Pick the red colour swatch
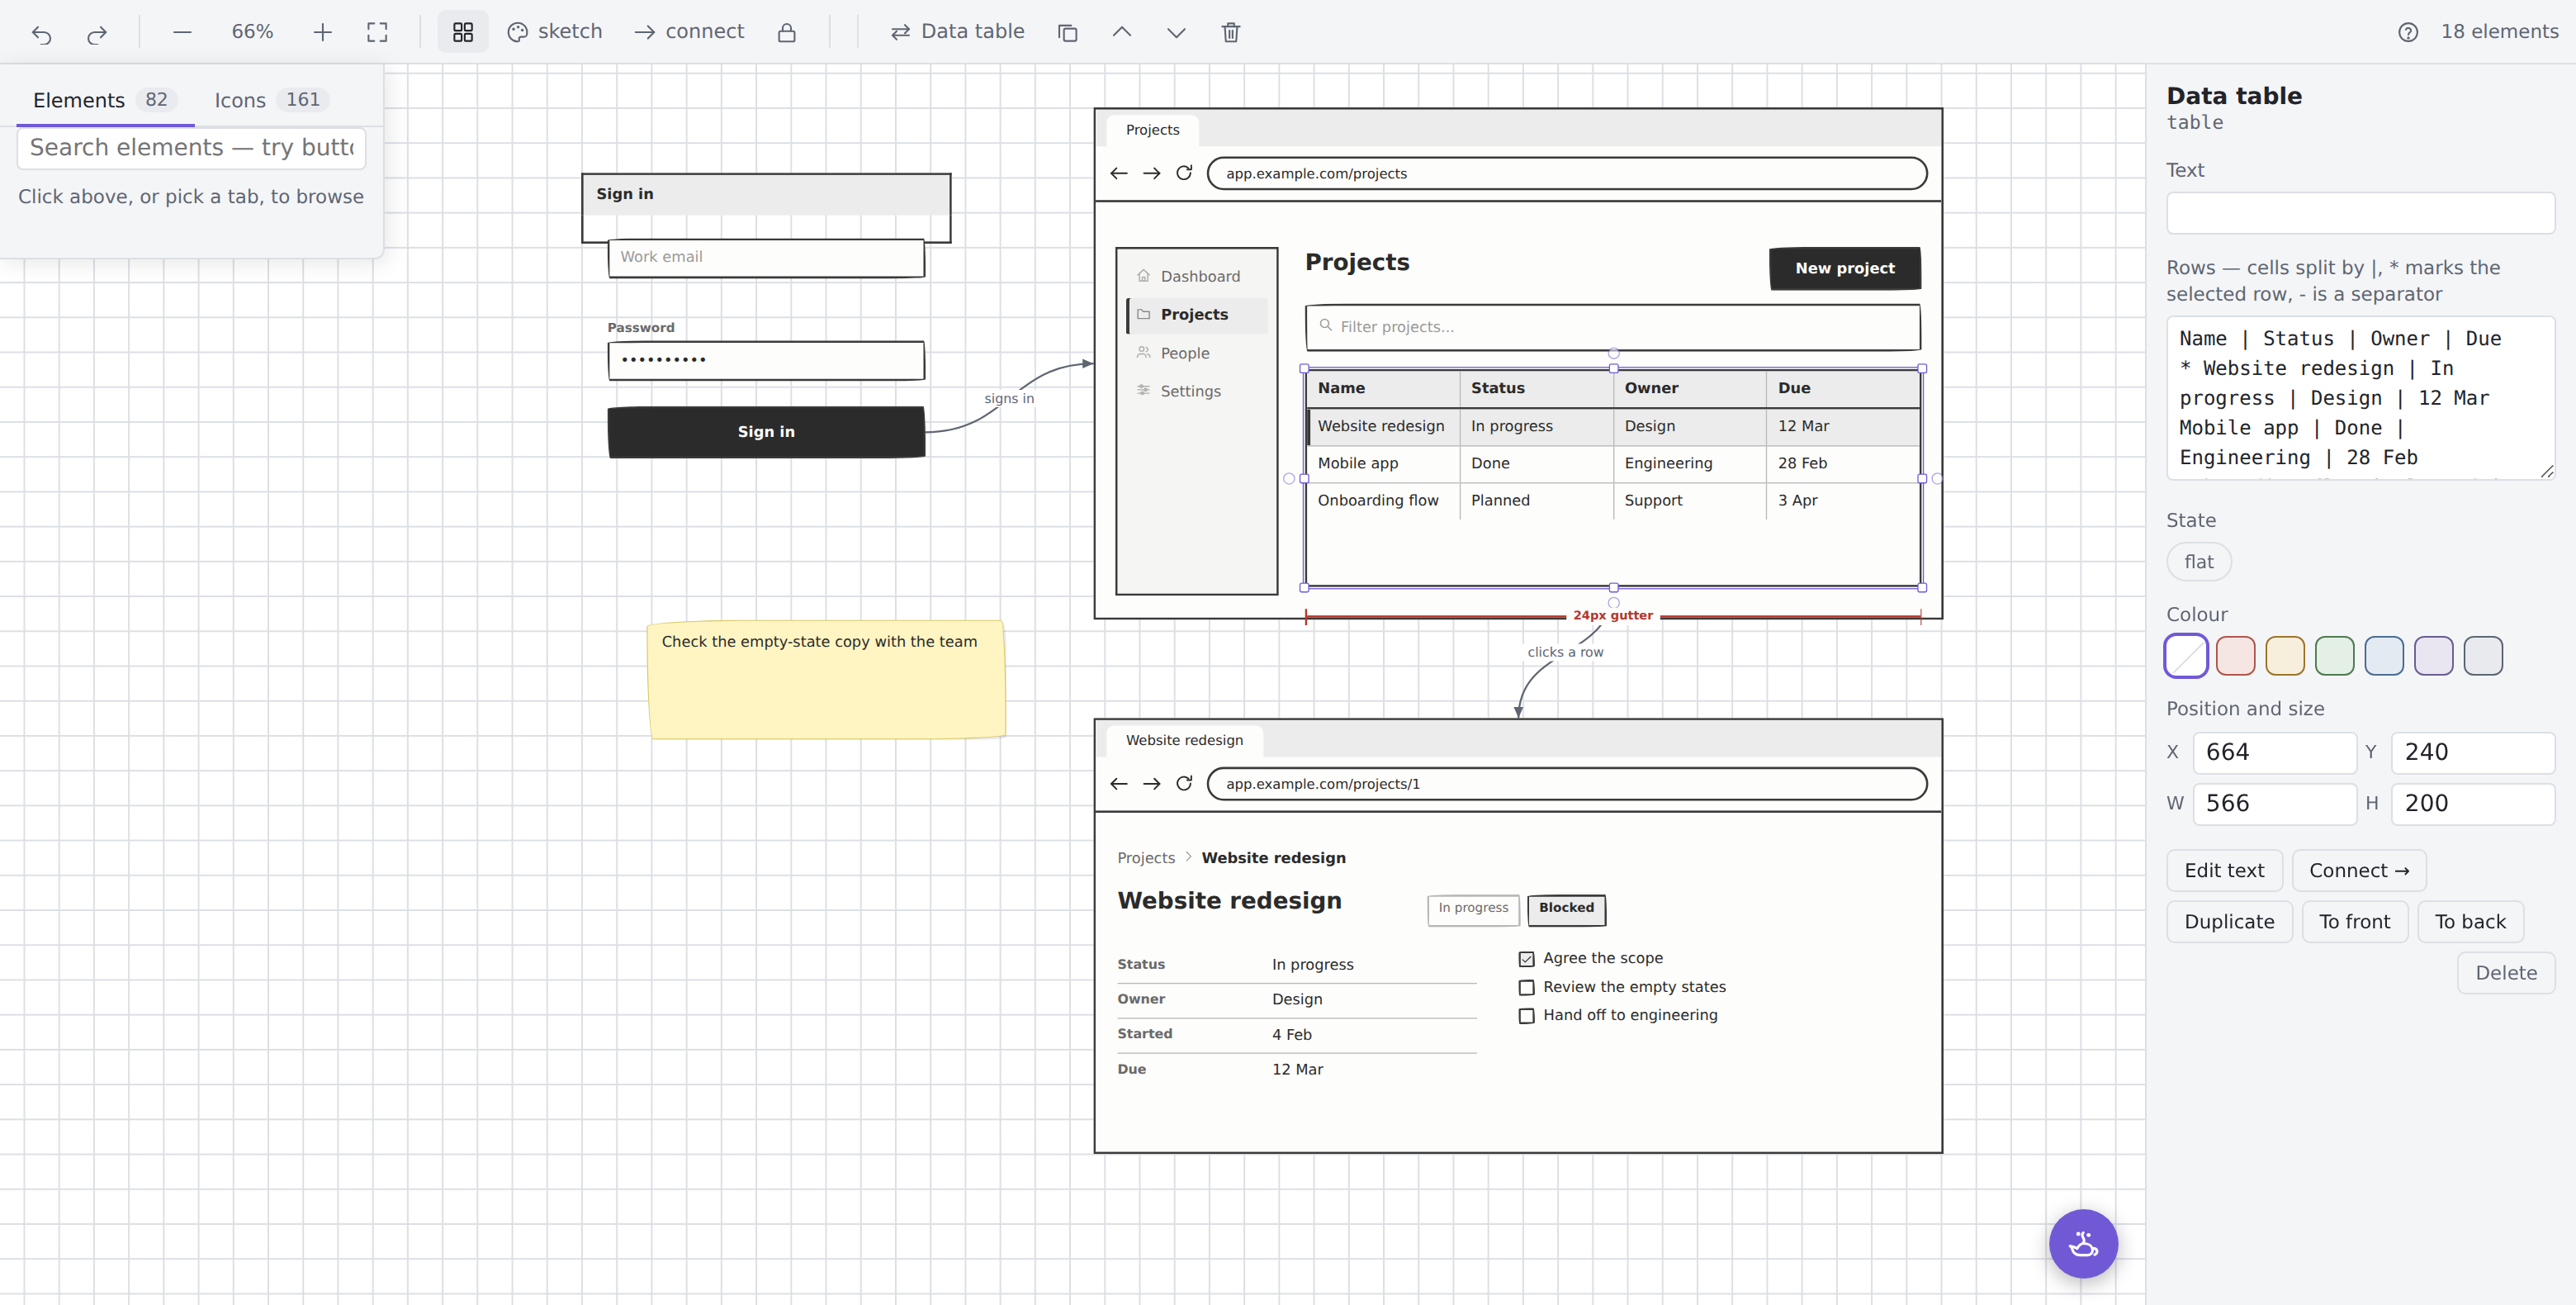2576x1305 pixels. (2235, 656)
